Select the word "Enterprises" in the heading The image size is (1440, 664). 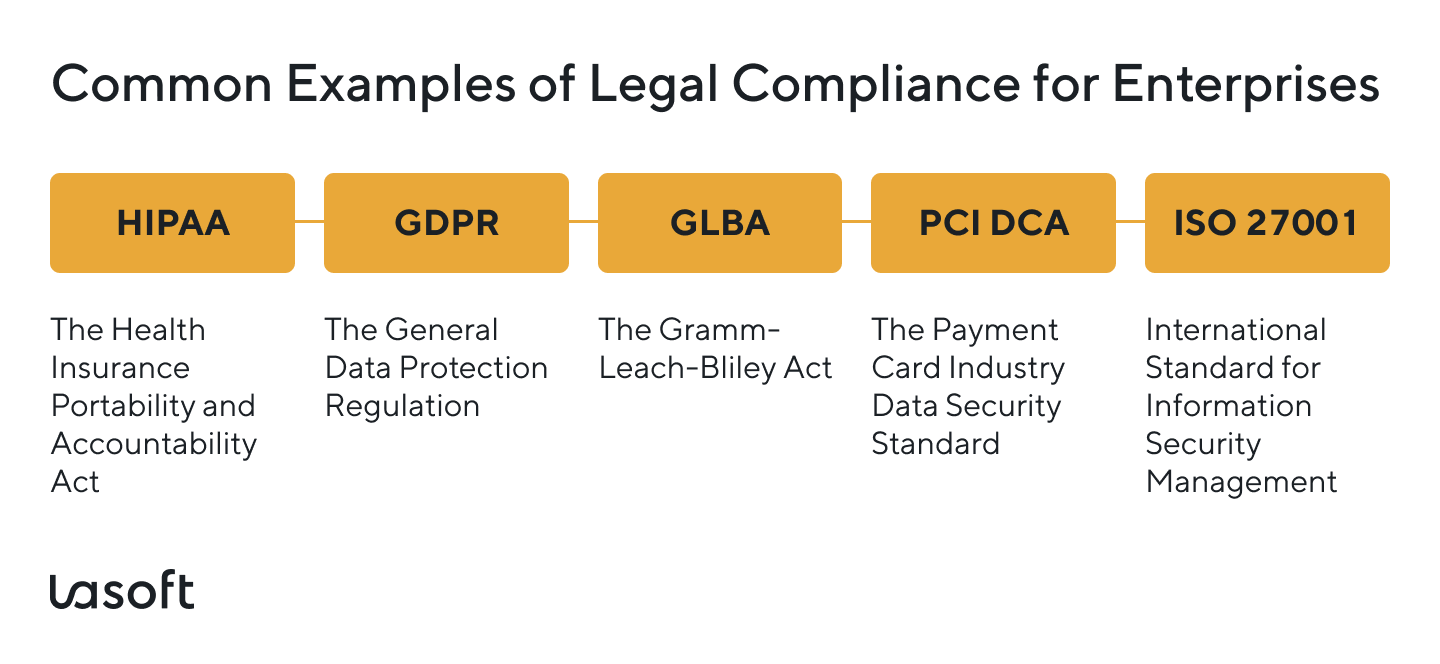click(x=1245, y=86)
